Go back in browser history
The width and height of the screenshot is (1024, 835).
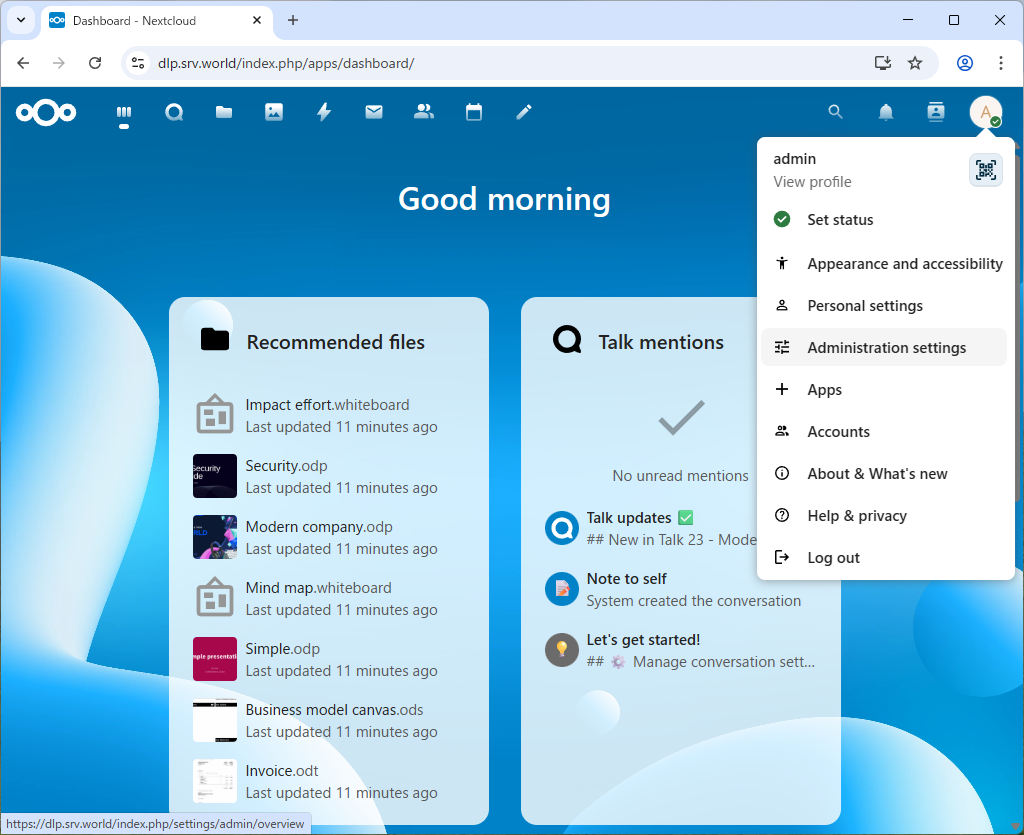24,63
